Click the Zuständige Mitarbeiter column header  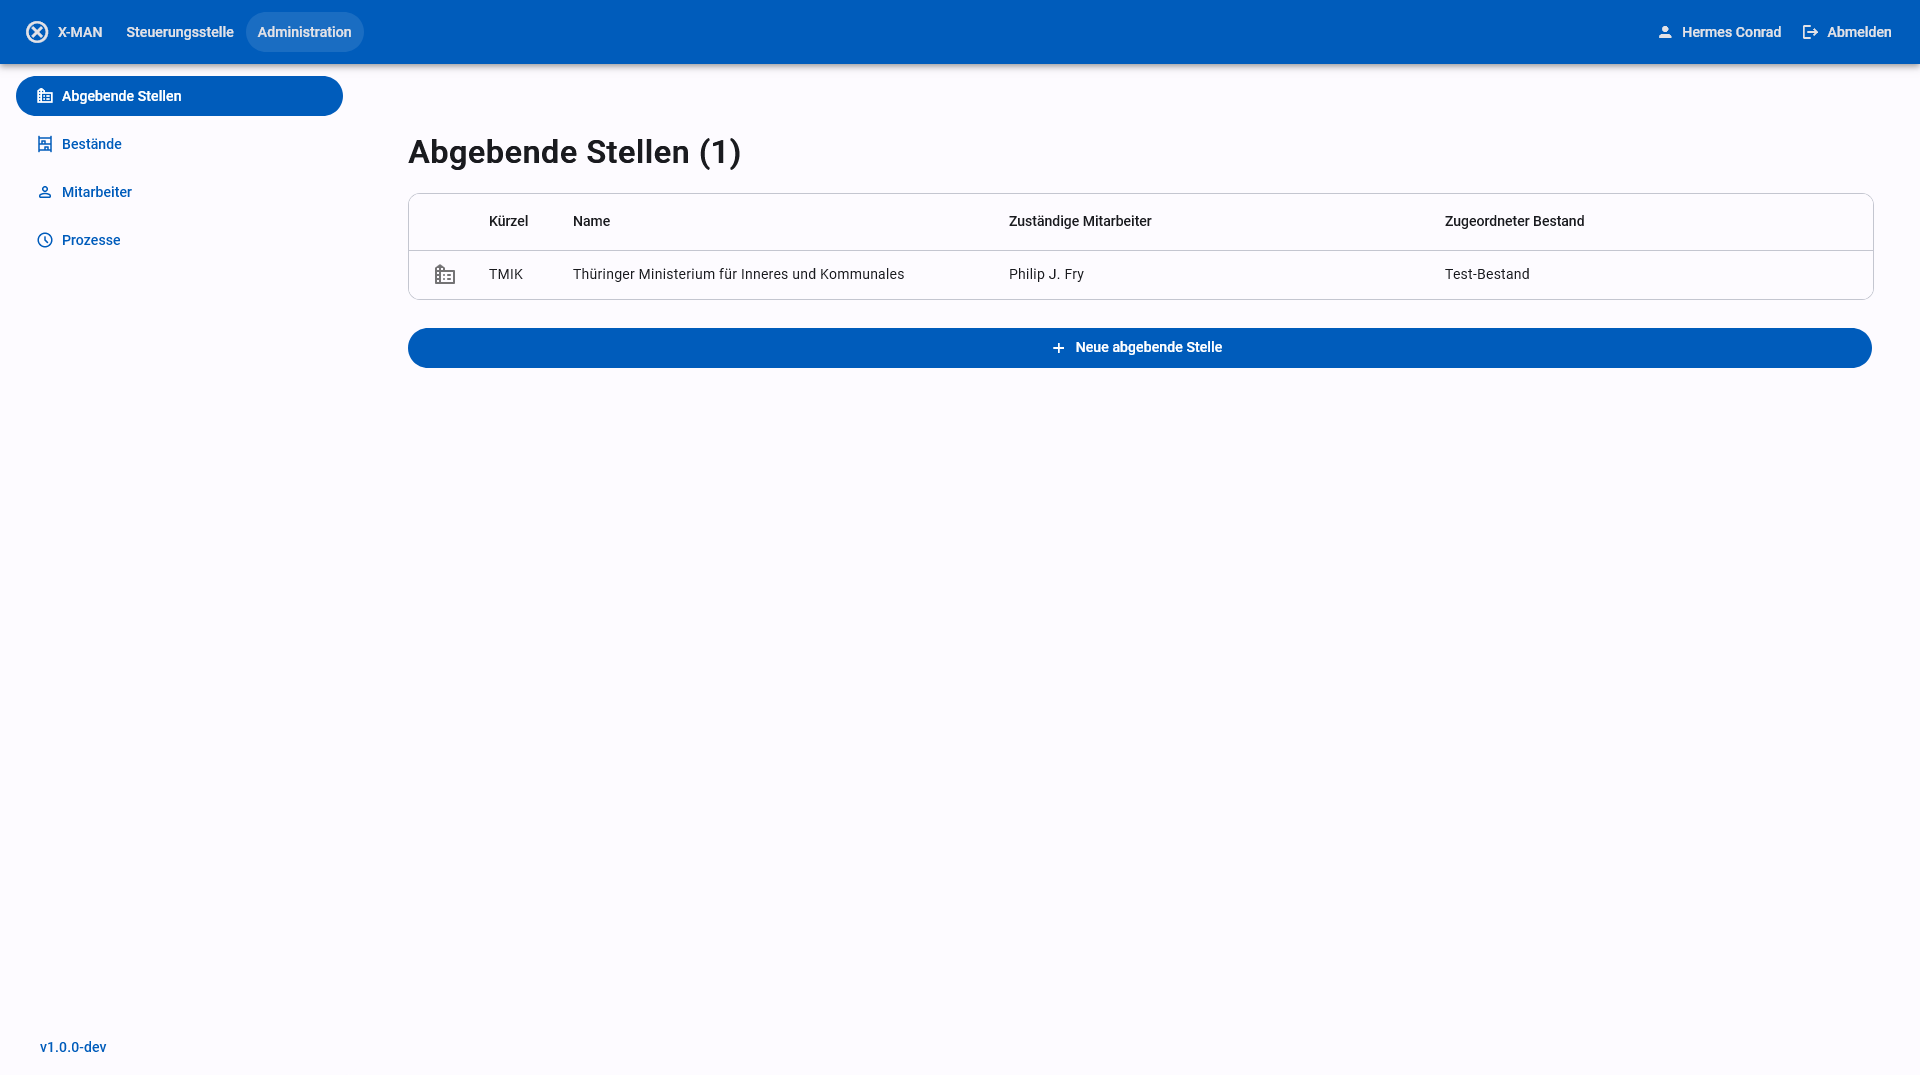coord(1080,221)
